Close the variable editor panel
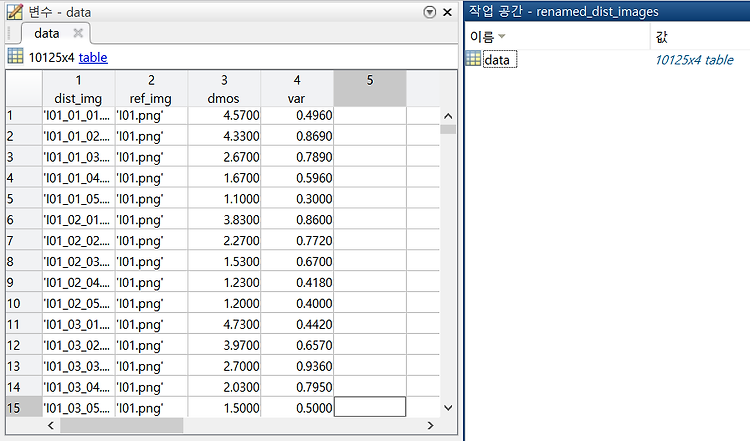This screenshot has width=750, height=441. pyautogui.click(x=448, y=12)
